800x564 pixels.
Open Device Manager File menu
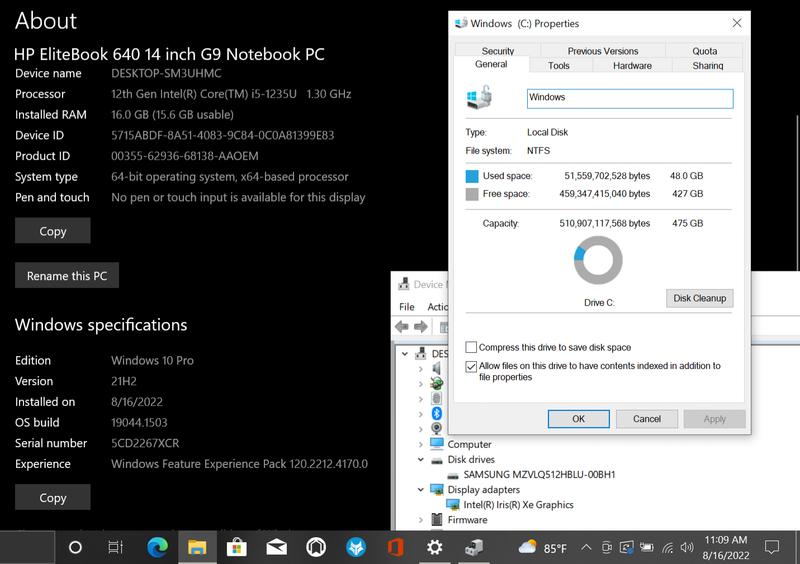coord(407,307)
